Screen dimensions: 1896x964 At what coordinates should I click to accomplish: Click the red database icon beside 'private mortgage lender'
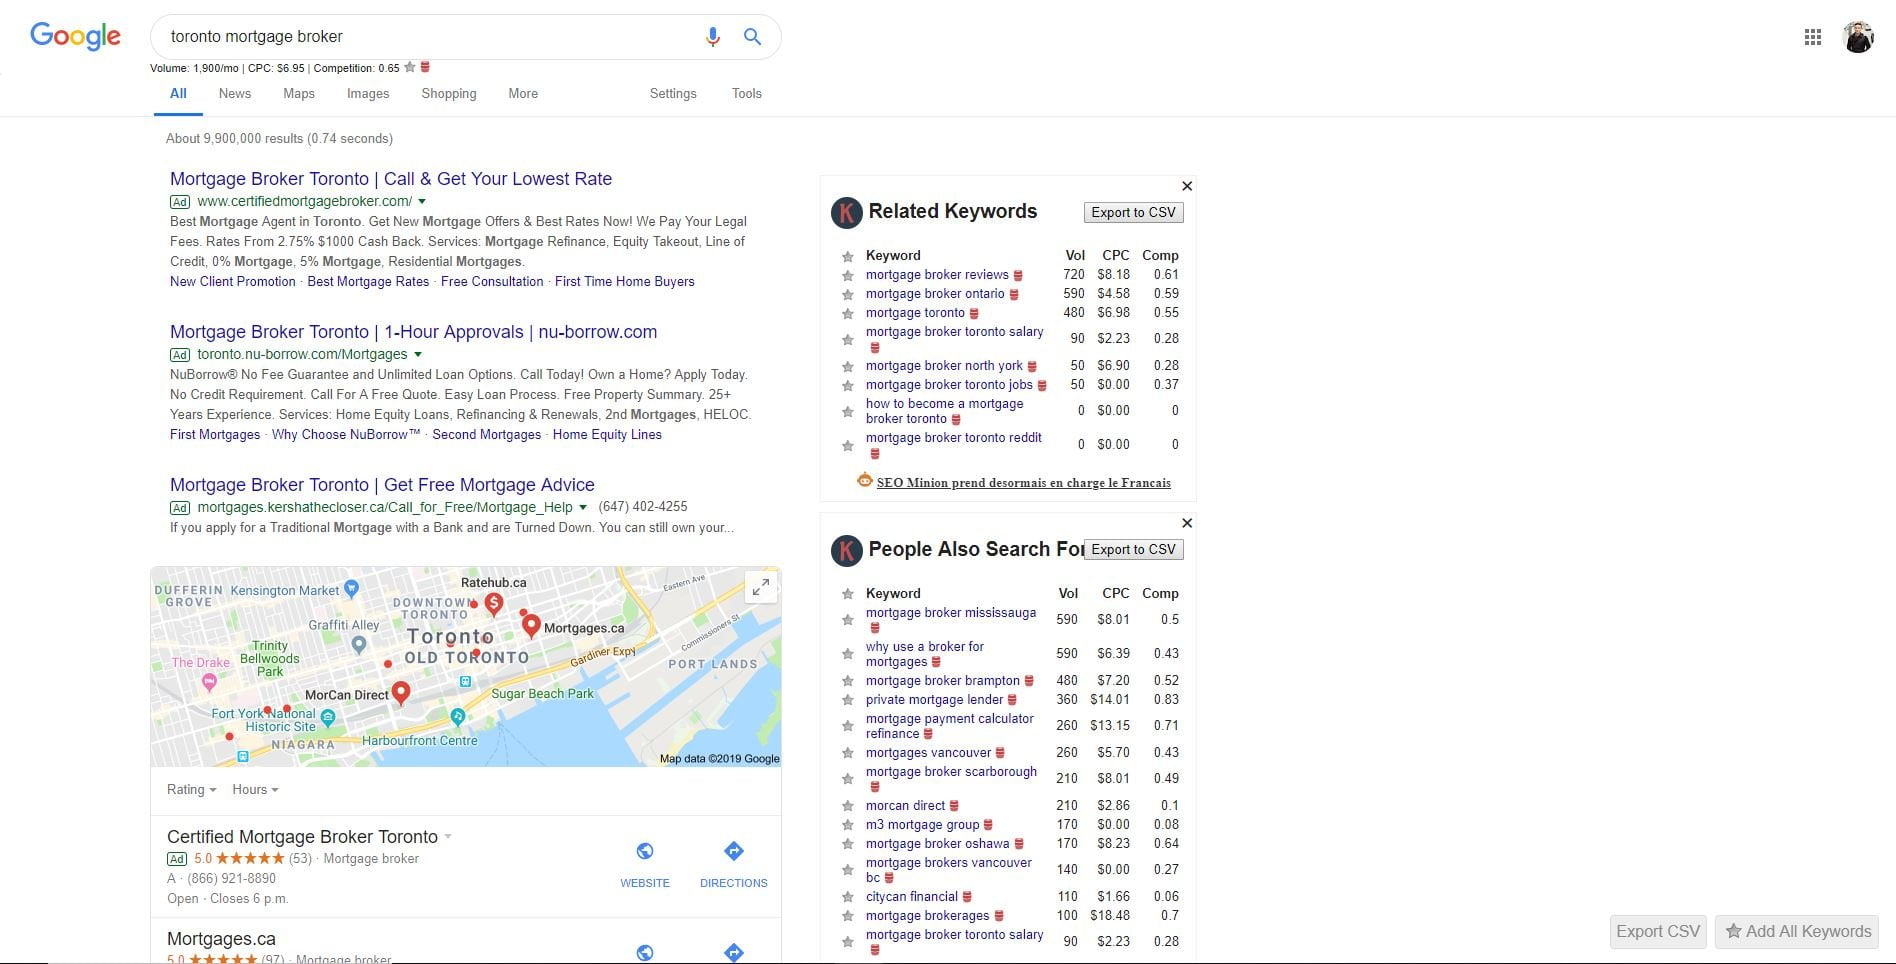coord(1012,700)
